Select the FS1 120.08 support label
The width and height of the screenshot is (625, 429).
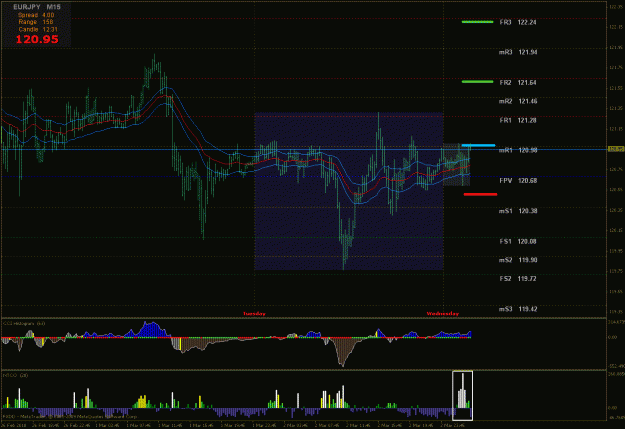tap(517, 241)
